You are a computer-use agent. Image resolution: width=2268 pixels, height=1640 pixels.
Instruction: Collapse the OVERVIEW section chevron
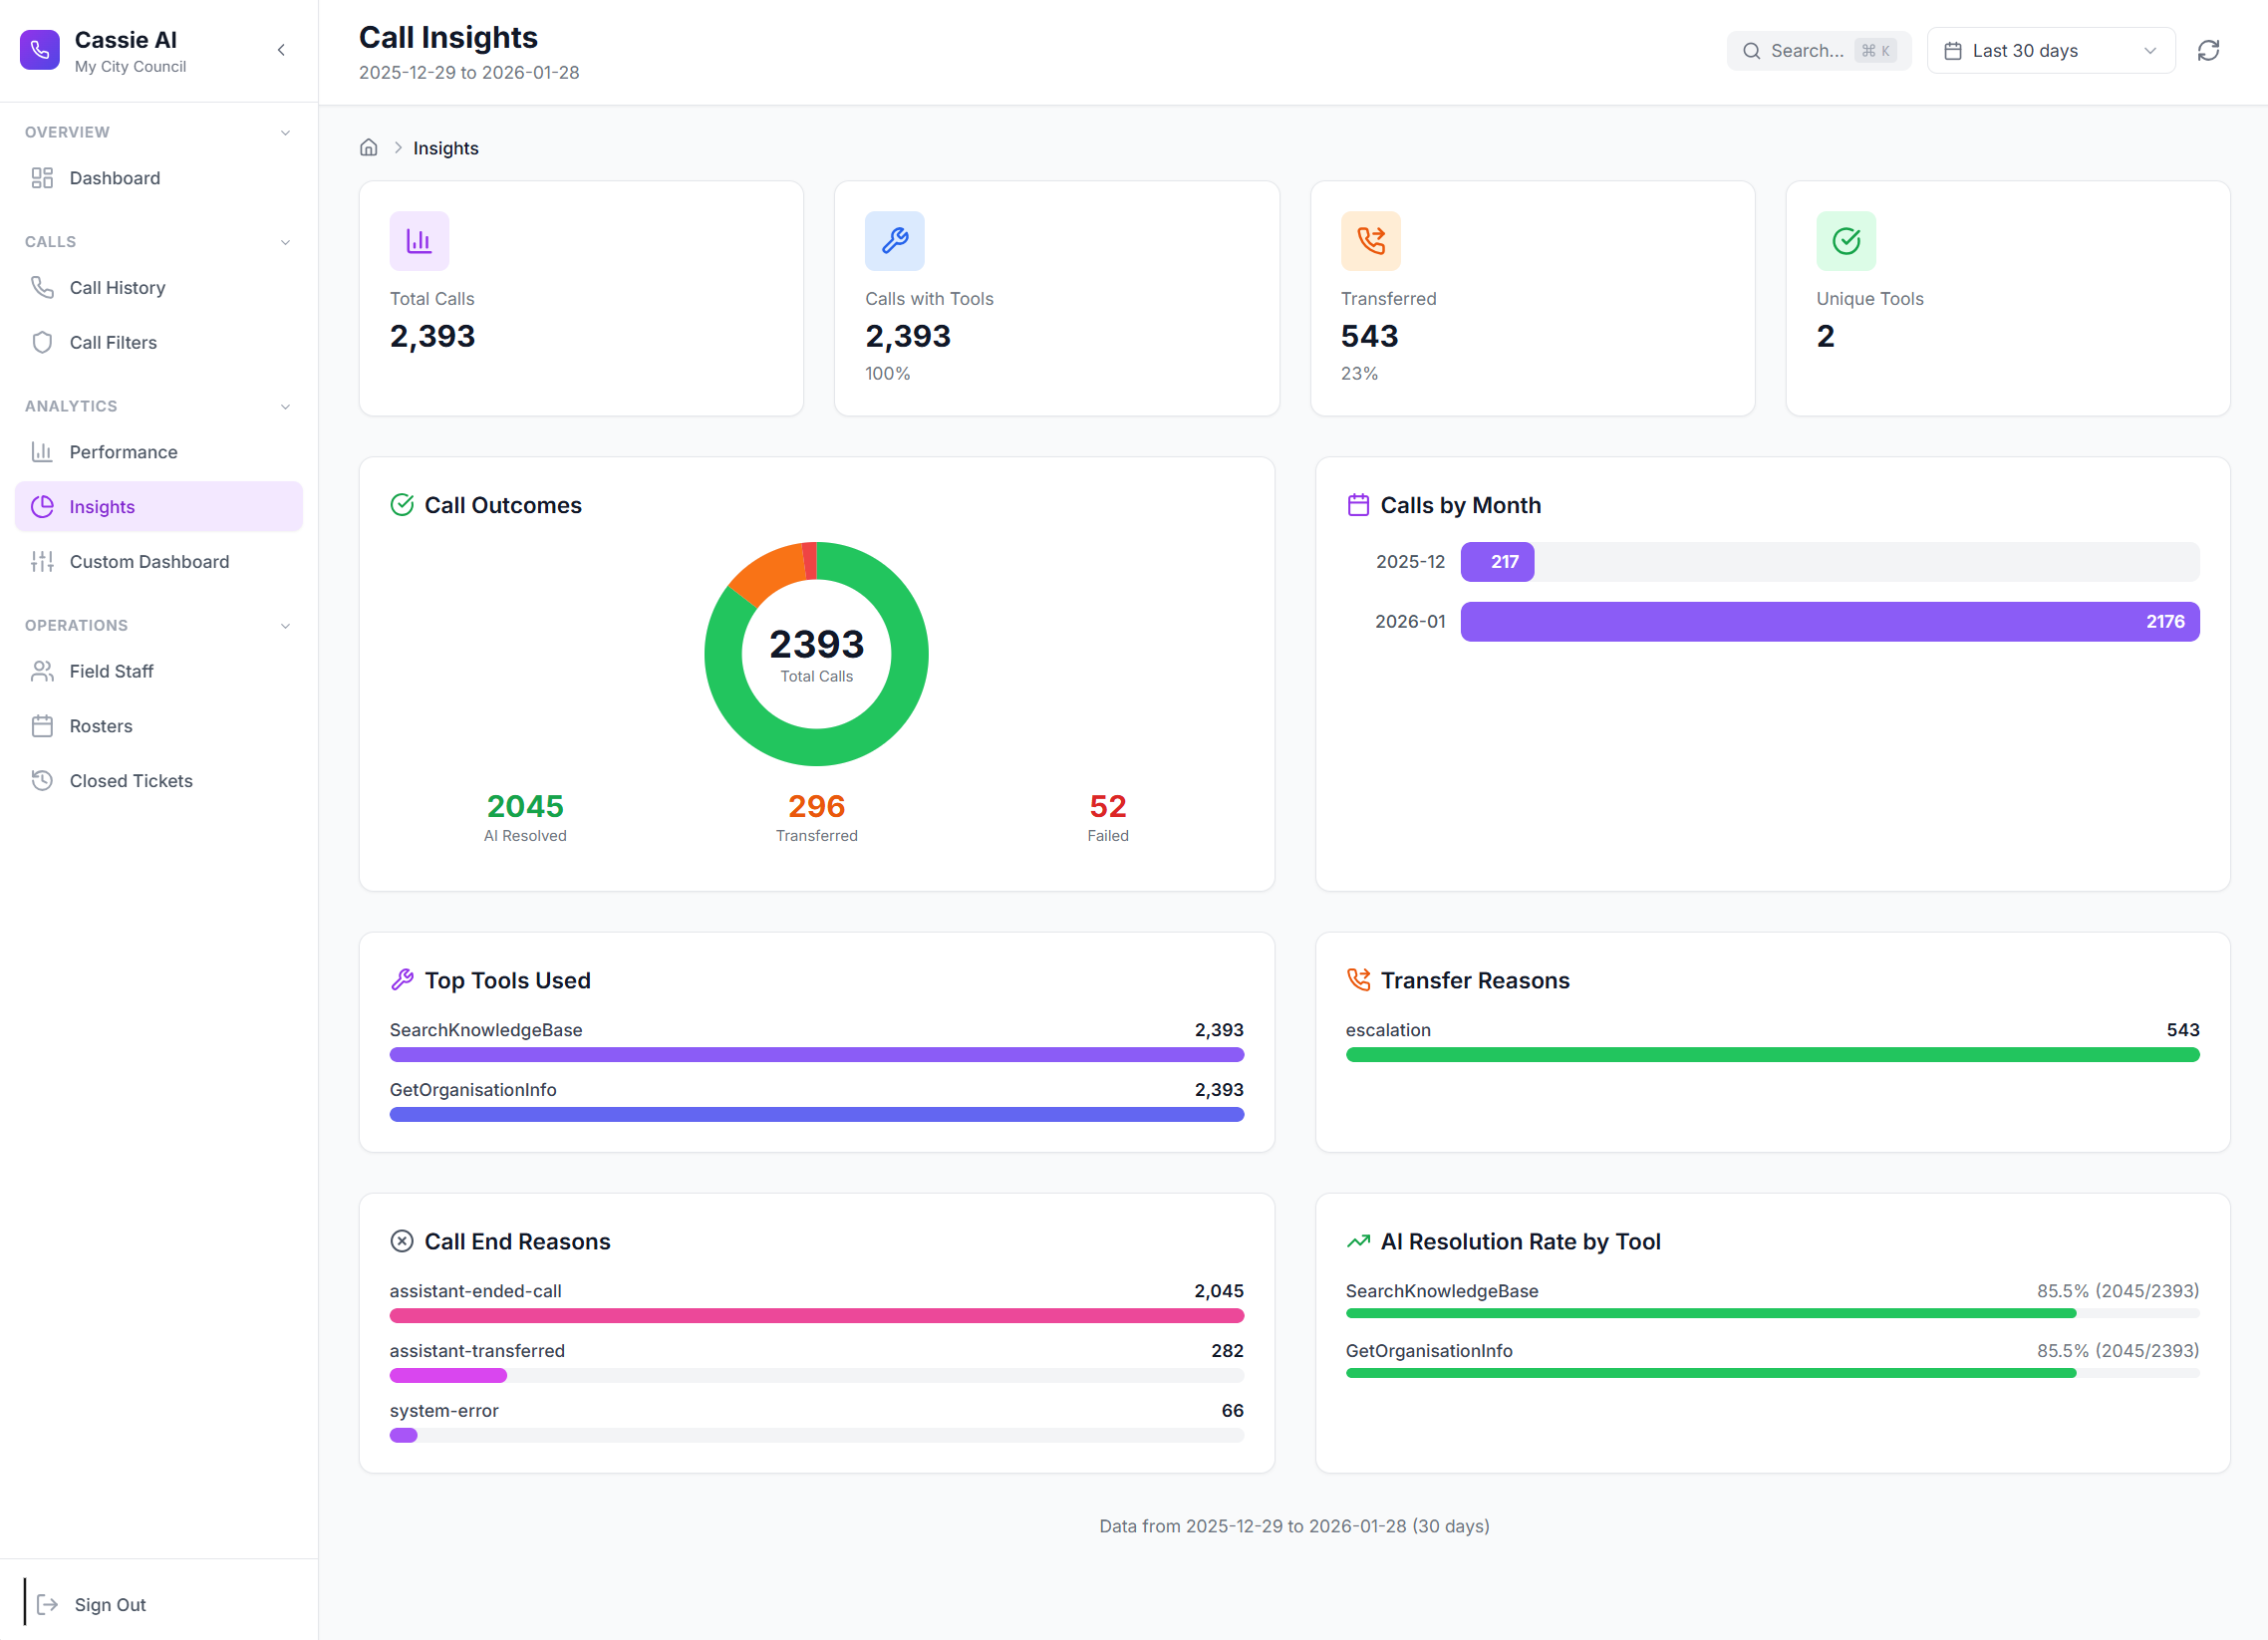tap(285, 133)
